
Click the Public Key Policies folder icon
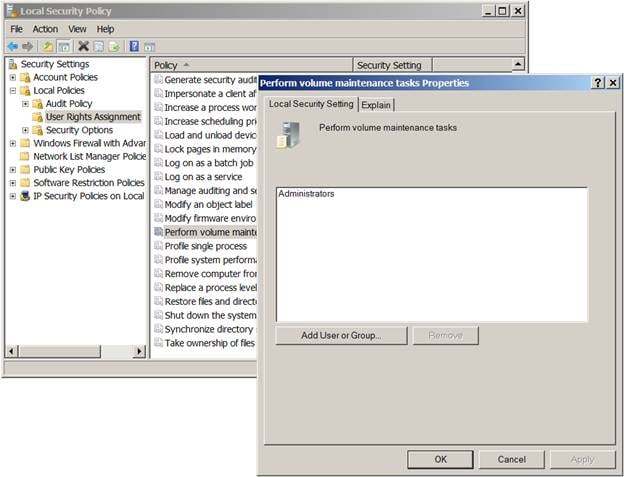point(25,169)
